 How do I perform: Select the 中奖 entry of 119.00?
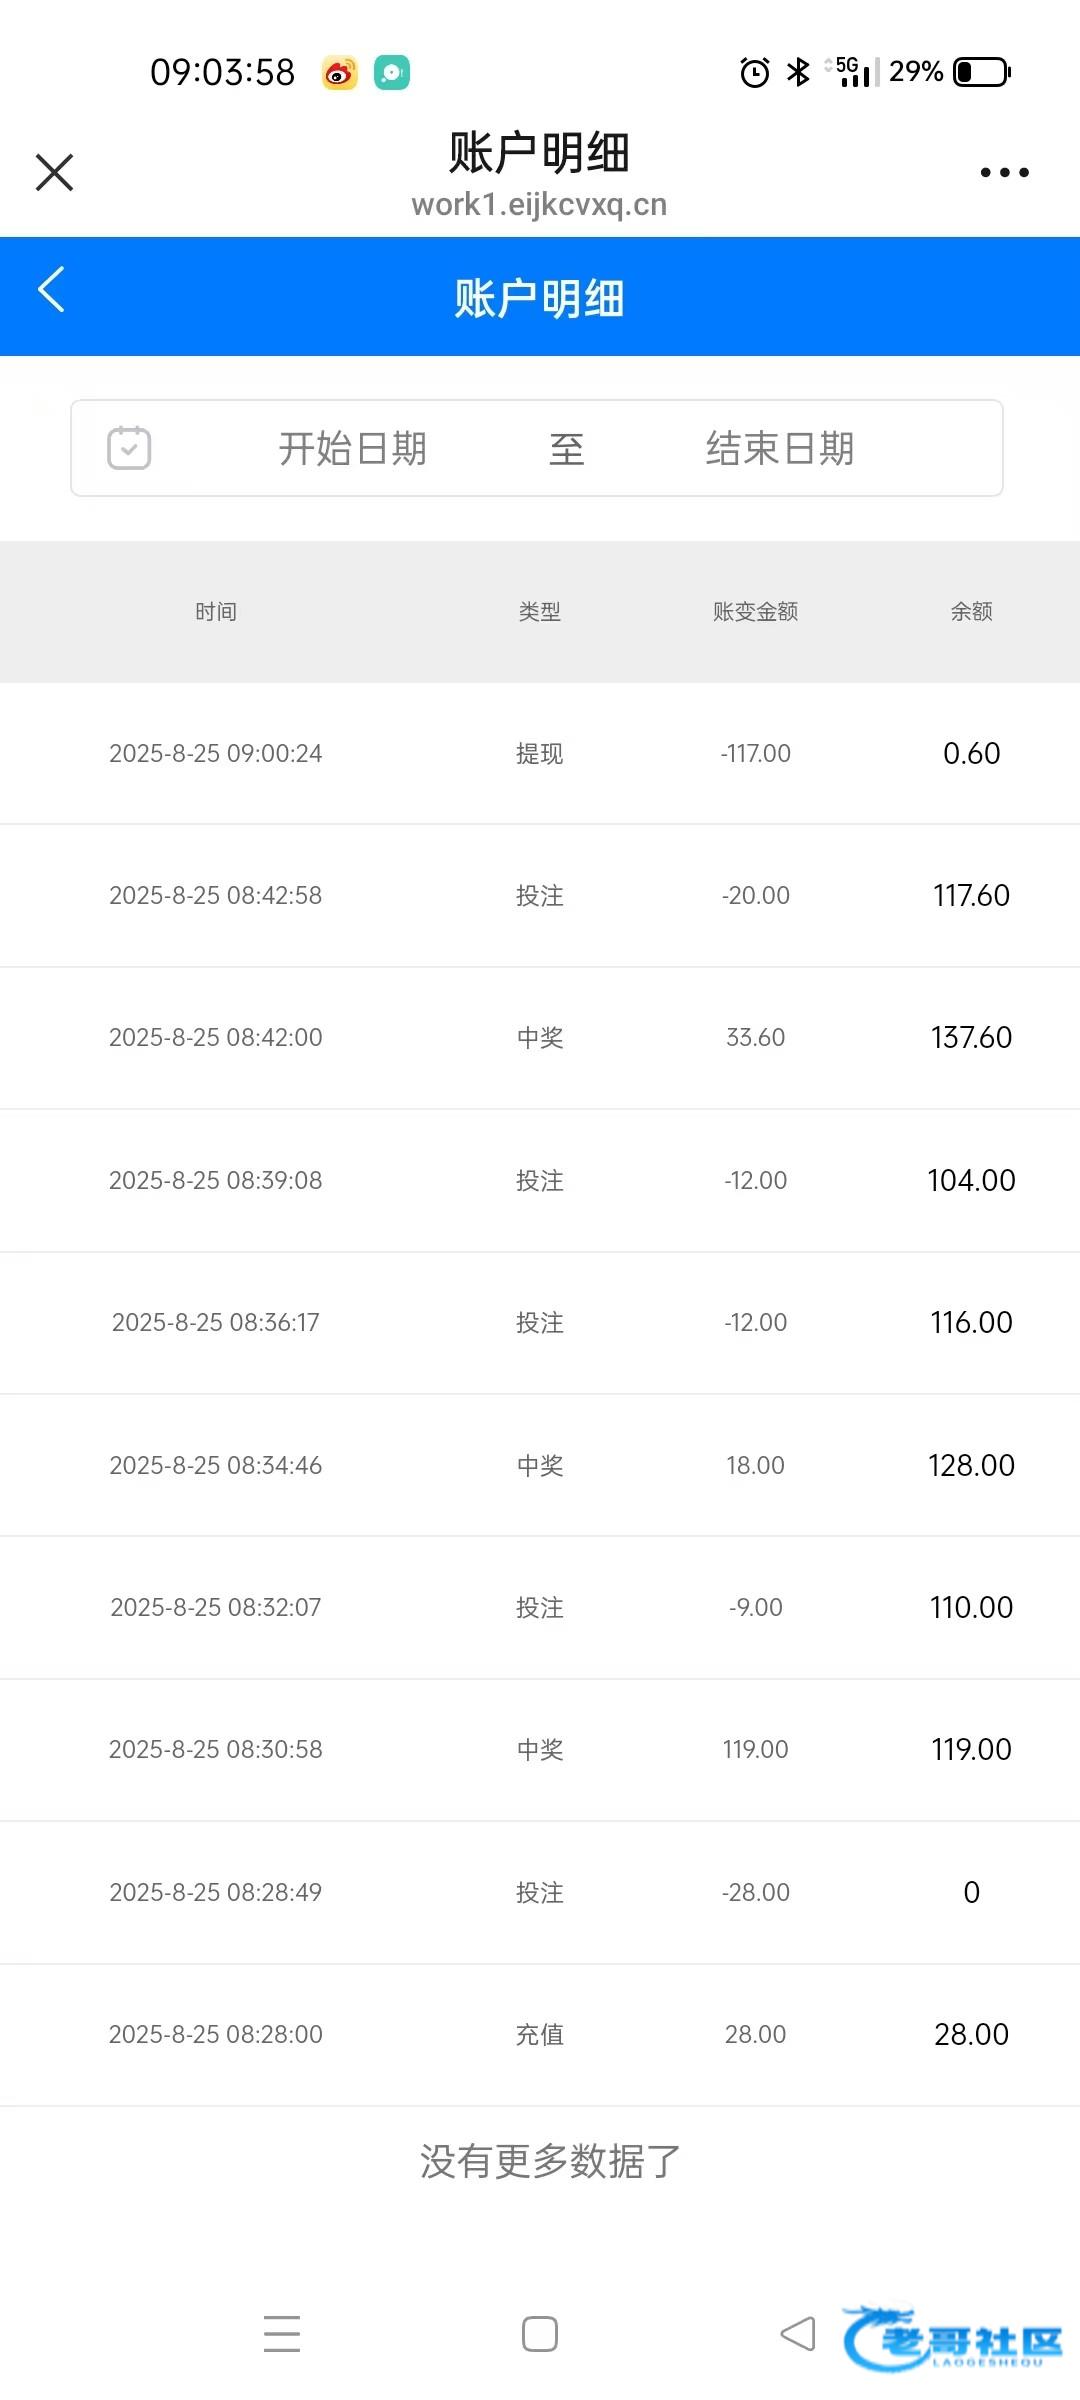(540, 1750)
